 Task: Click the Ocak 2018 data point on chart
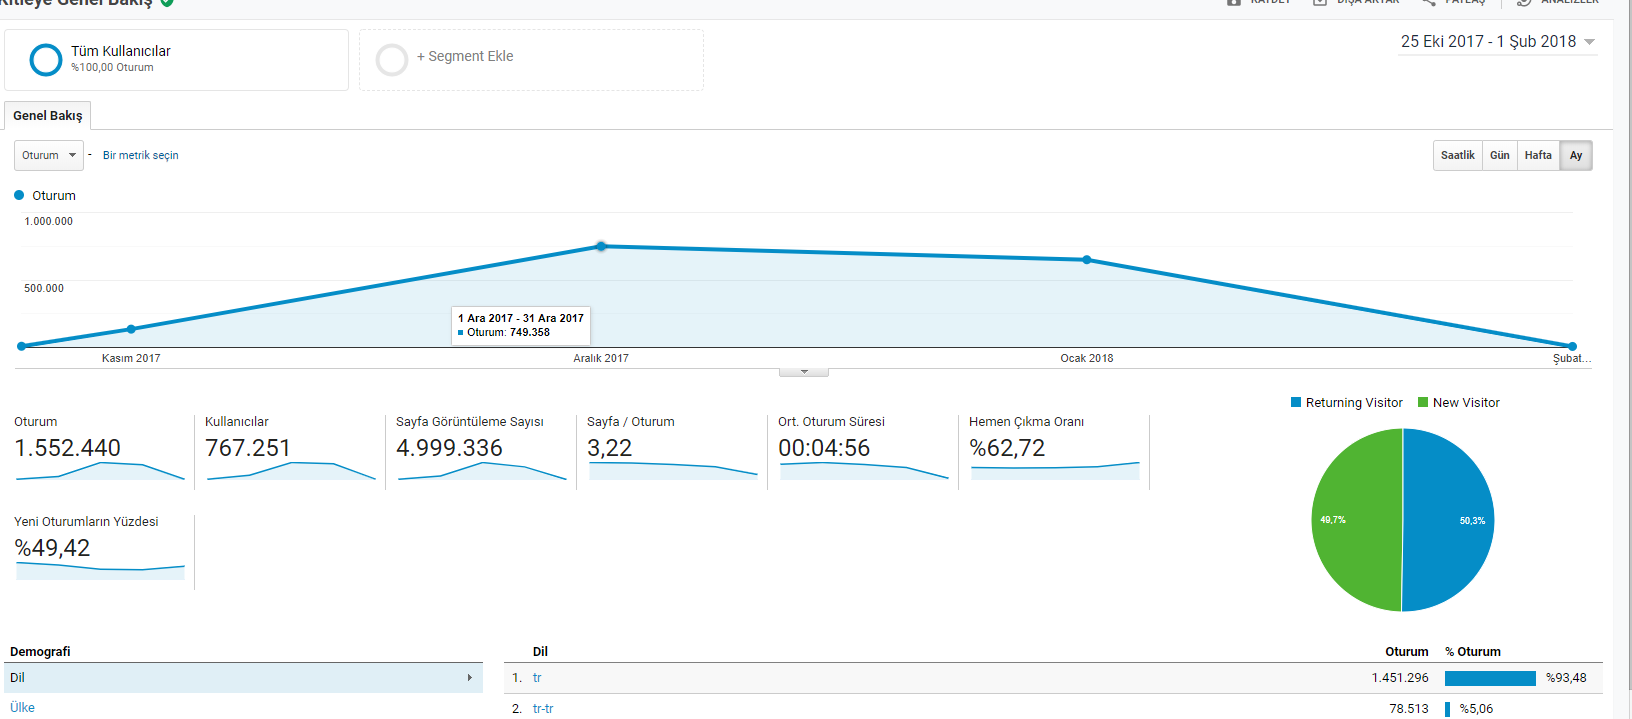point(1087,260)
